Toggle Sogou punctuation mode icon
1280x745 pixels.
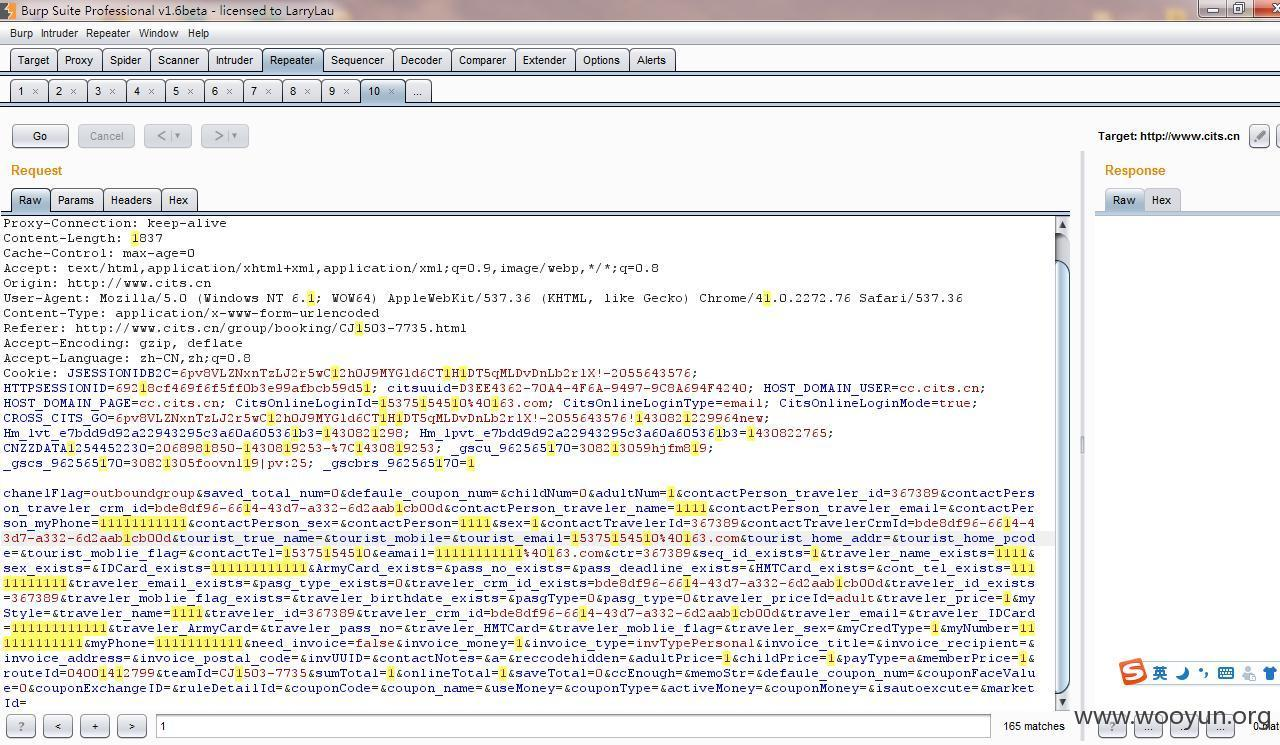pos(1203,673)
